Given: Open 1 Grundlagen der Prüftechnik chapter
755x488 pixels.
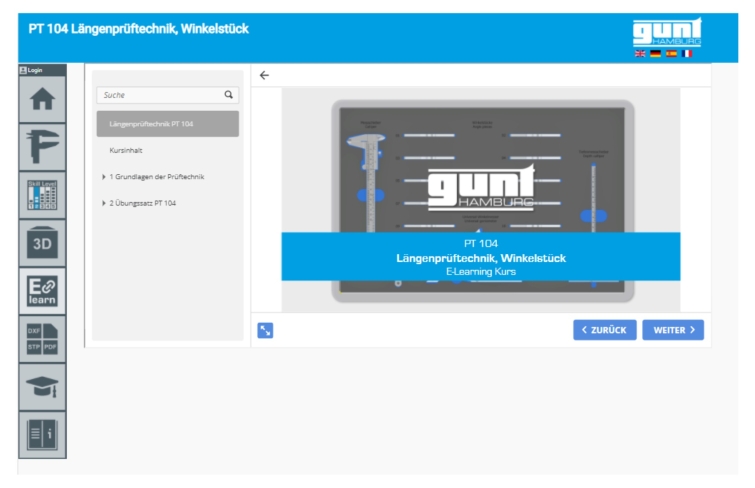Looking at the screenshot, I should [156, 177].
